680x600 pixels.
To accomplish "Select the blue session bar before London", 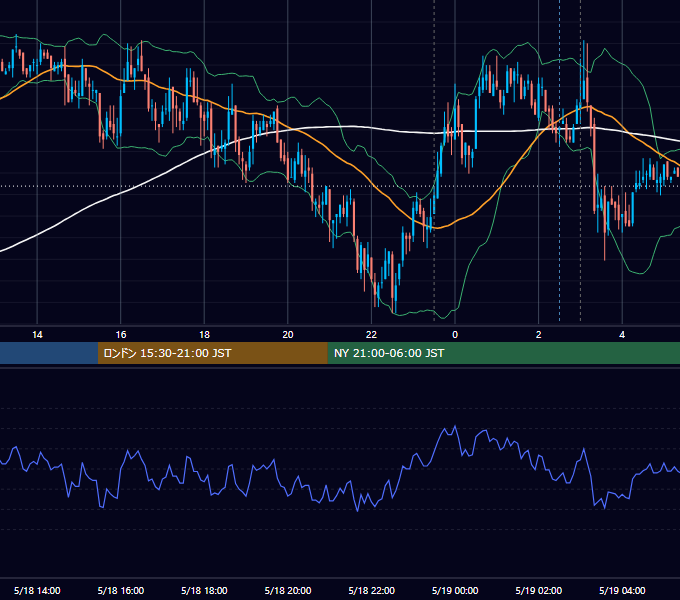I will click(49, 353).
